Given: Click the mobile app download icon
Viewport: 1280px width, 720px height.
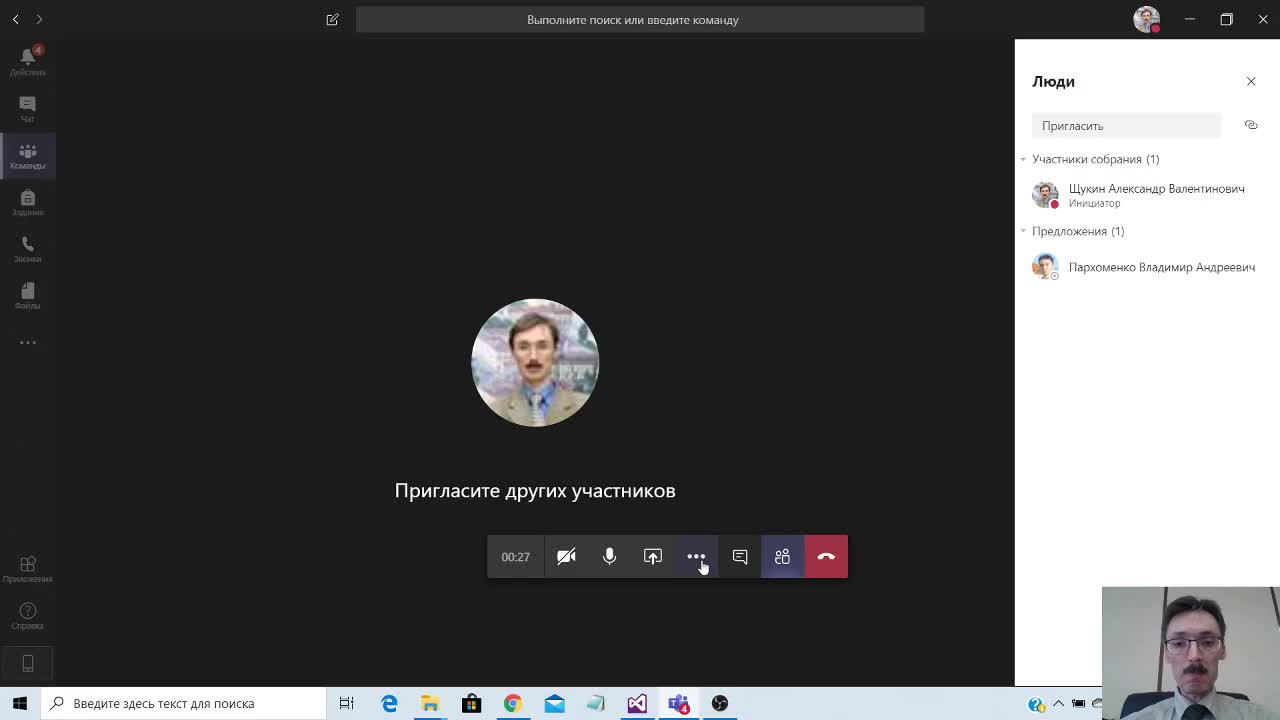Looking at the screenshot, I should (27, 663).
